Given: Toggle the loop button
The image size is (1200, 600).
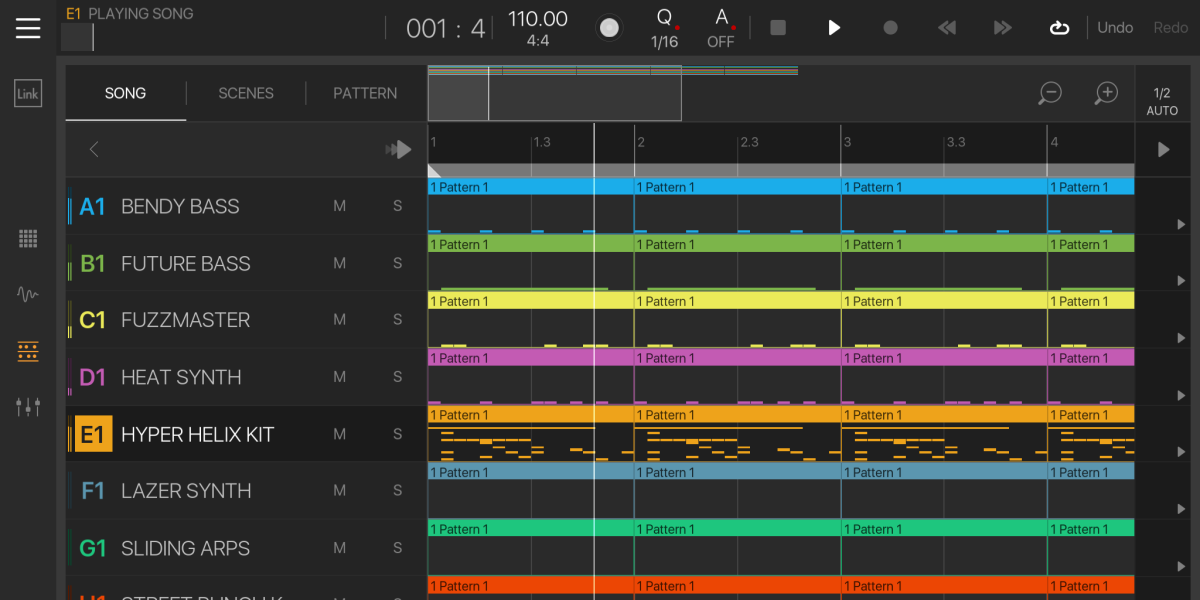Looking at the screenshot, I should (1059, 28).
